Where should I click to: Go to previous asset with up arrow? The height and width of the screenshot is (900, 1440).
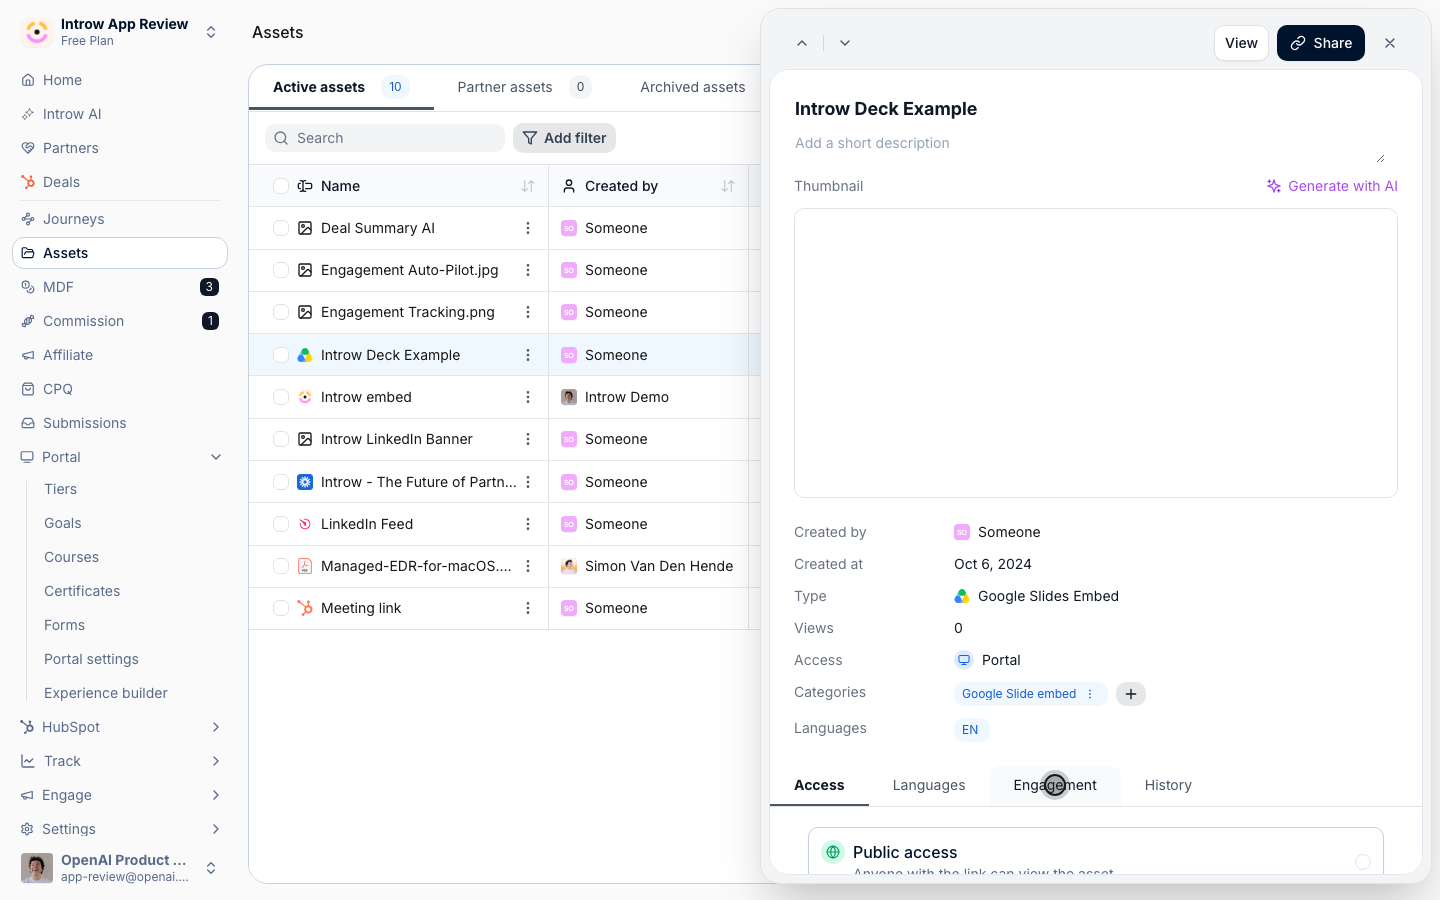click(802, 43)
